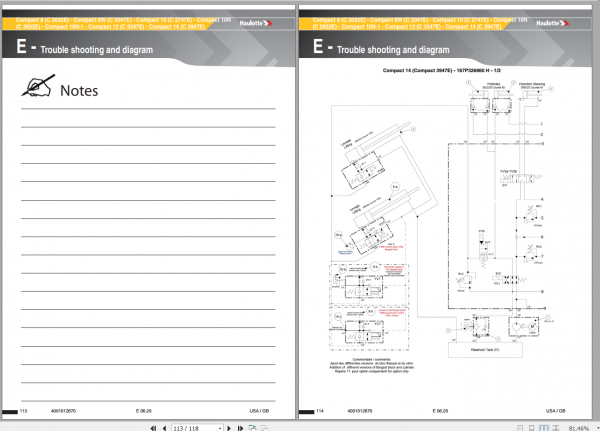Click the YV5a YV5b valve symbol
The image size is (600, 431).
tap(521, 178)
